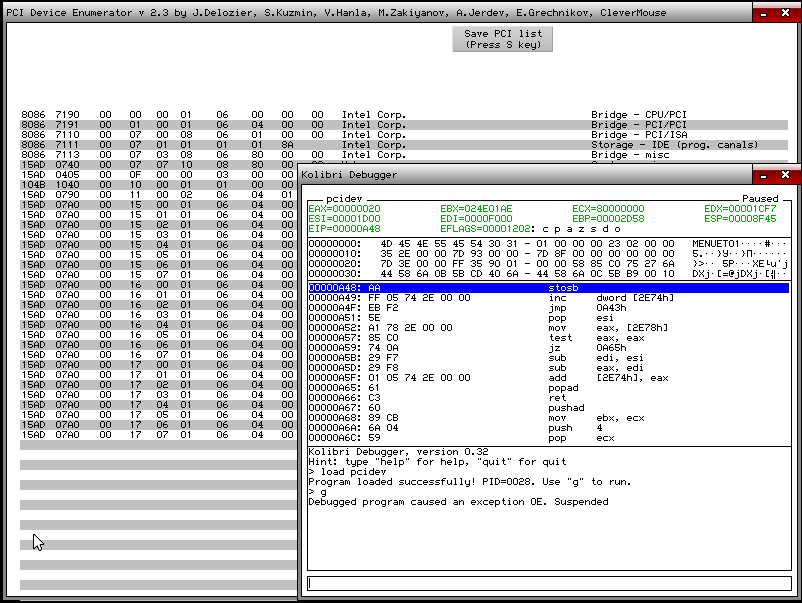Click the Save PCI list button

coord(503,39)
